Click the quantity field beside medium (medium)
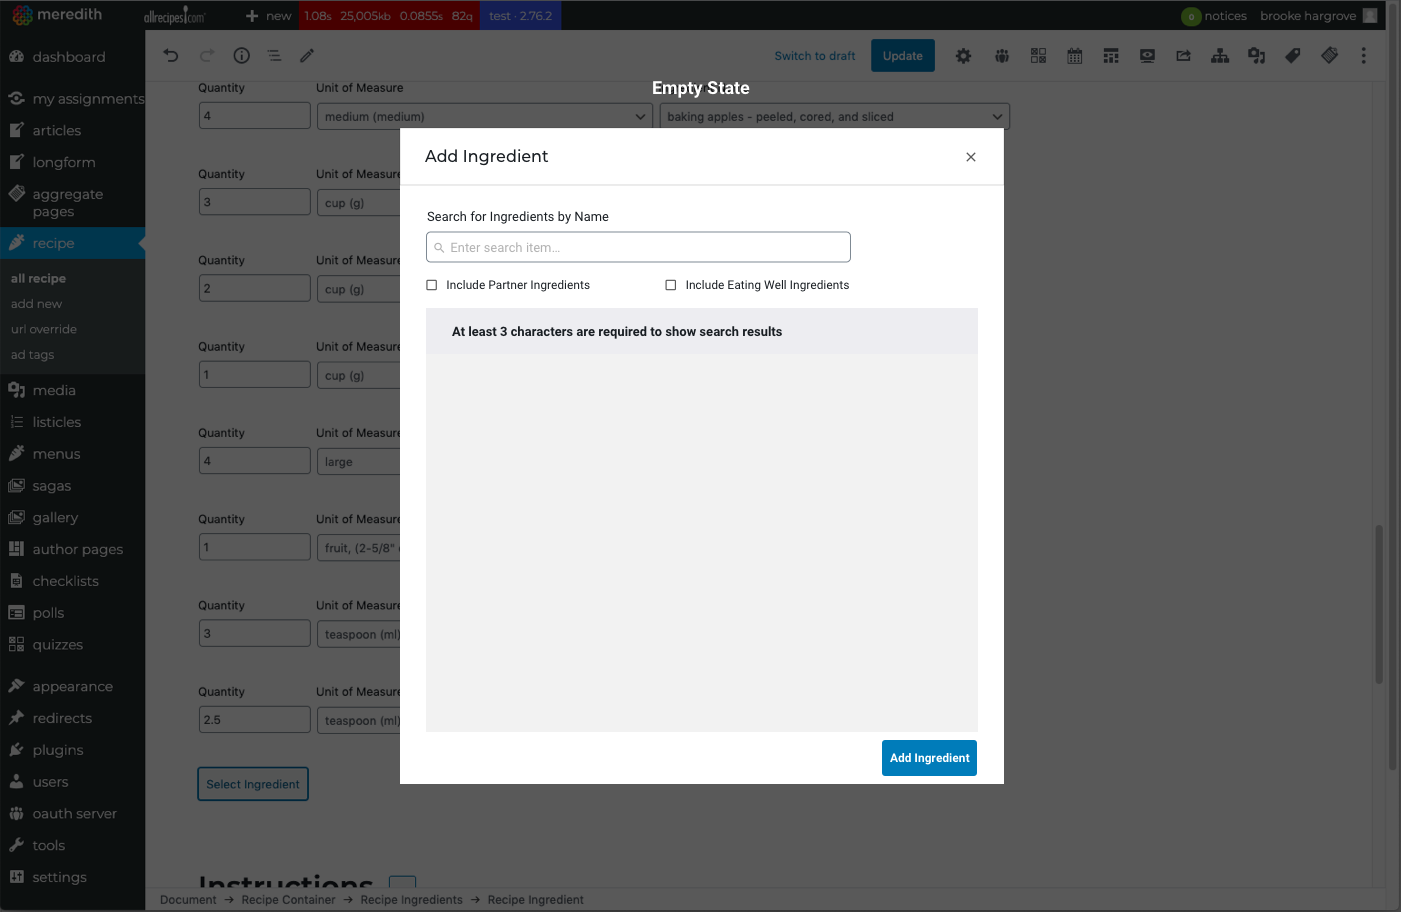Image resolution: width=1401 pixels, height=912 pixels. (255, 115)
